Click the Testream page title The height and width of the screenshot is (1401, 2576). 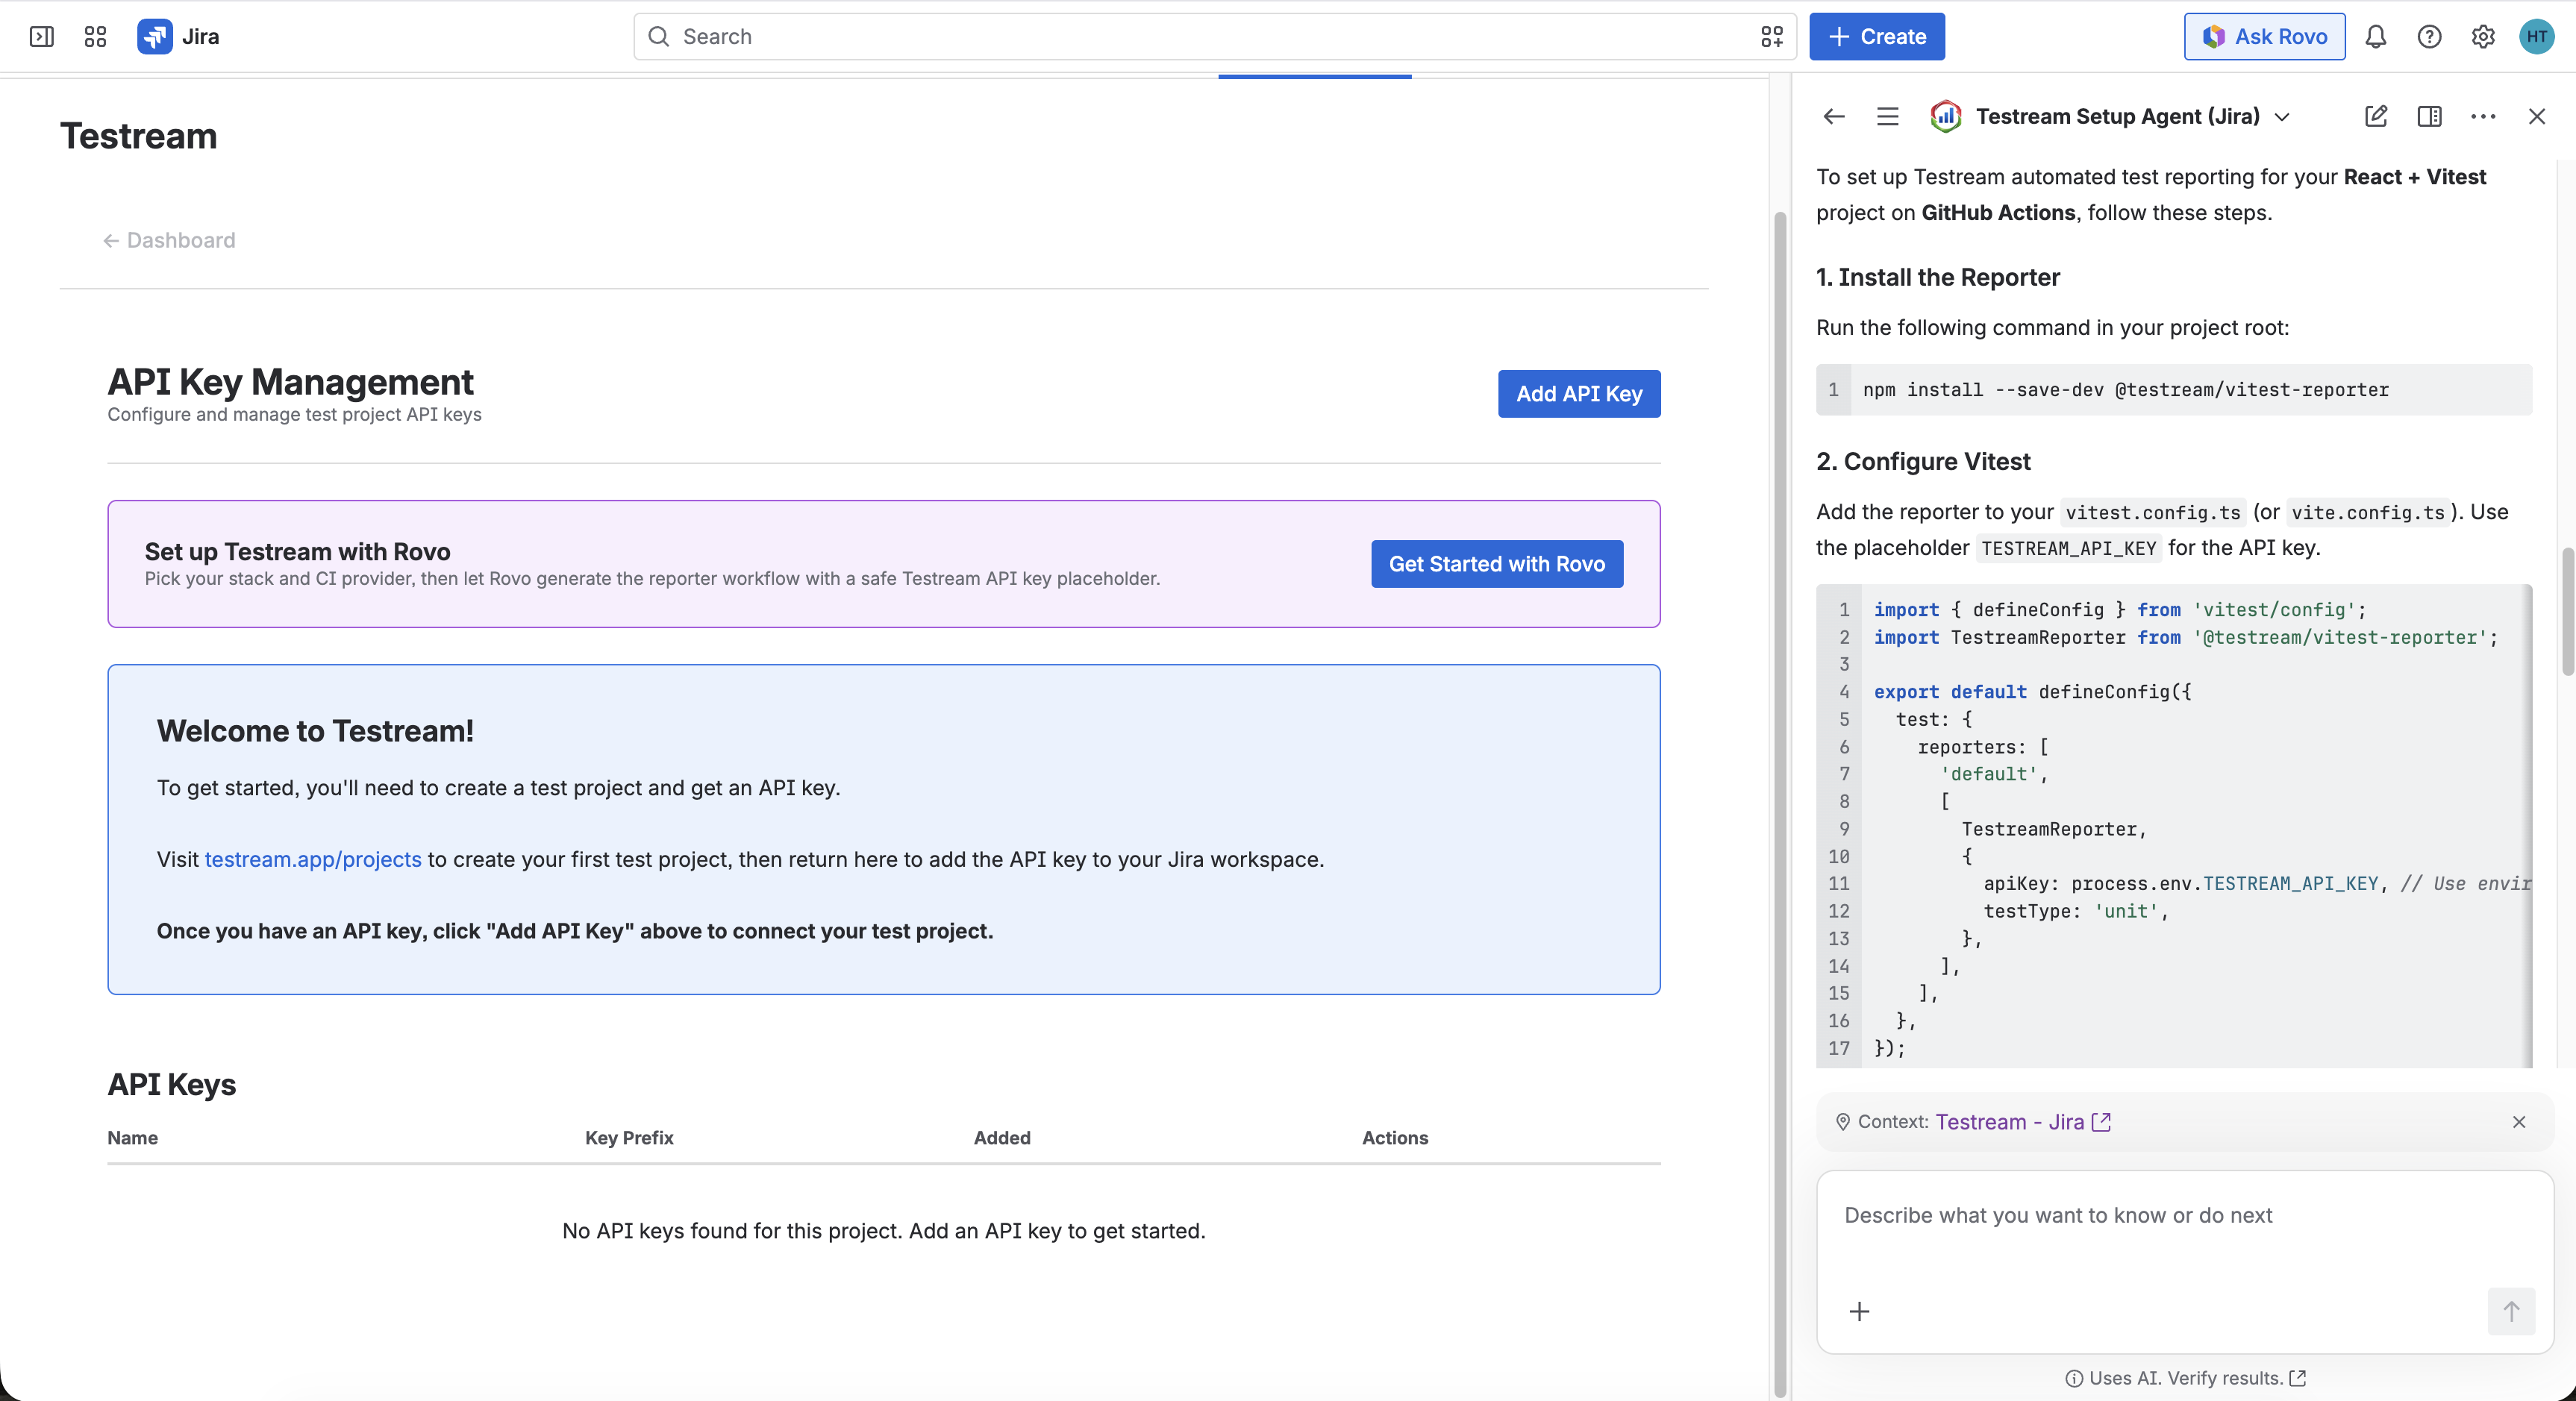coord(138,136)
